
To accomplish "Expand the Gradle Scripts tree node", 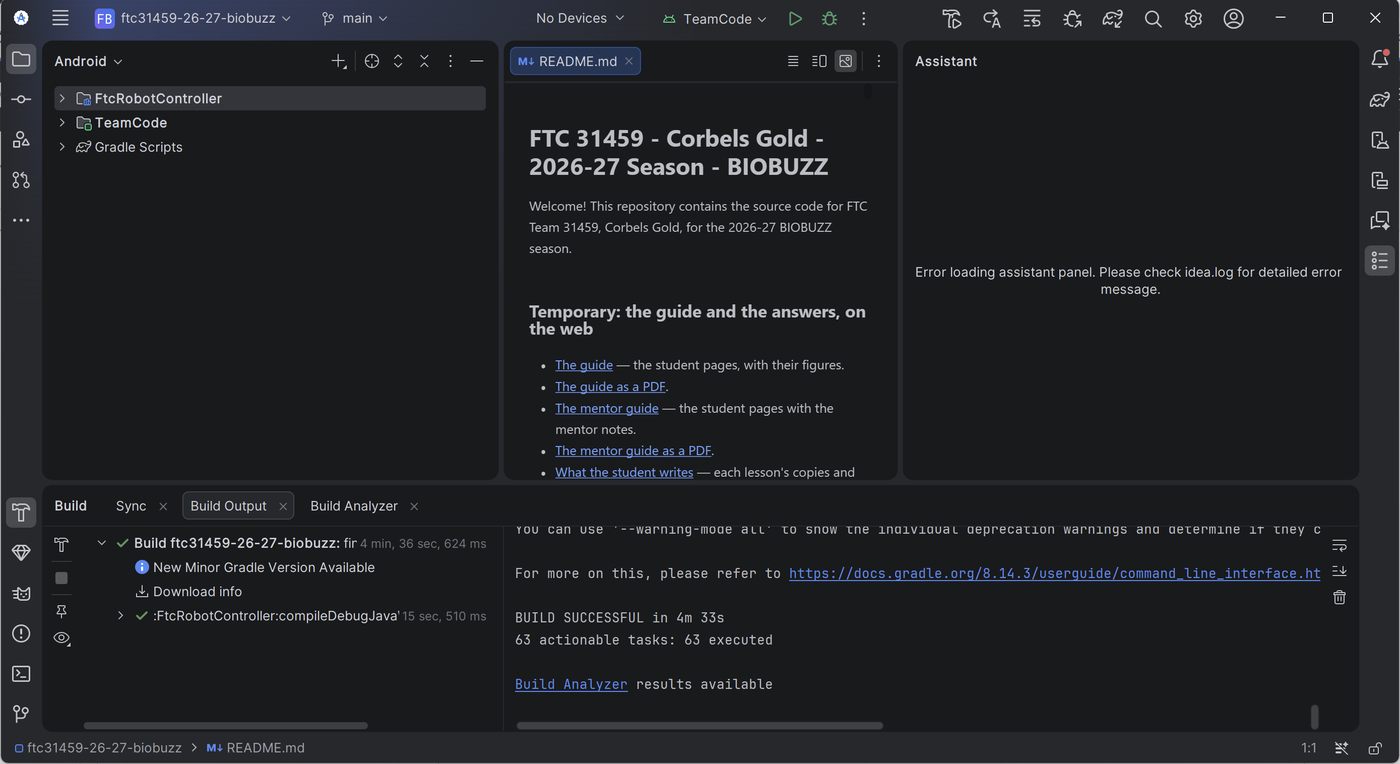I will [x=62, y=147].
